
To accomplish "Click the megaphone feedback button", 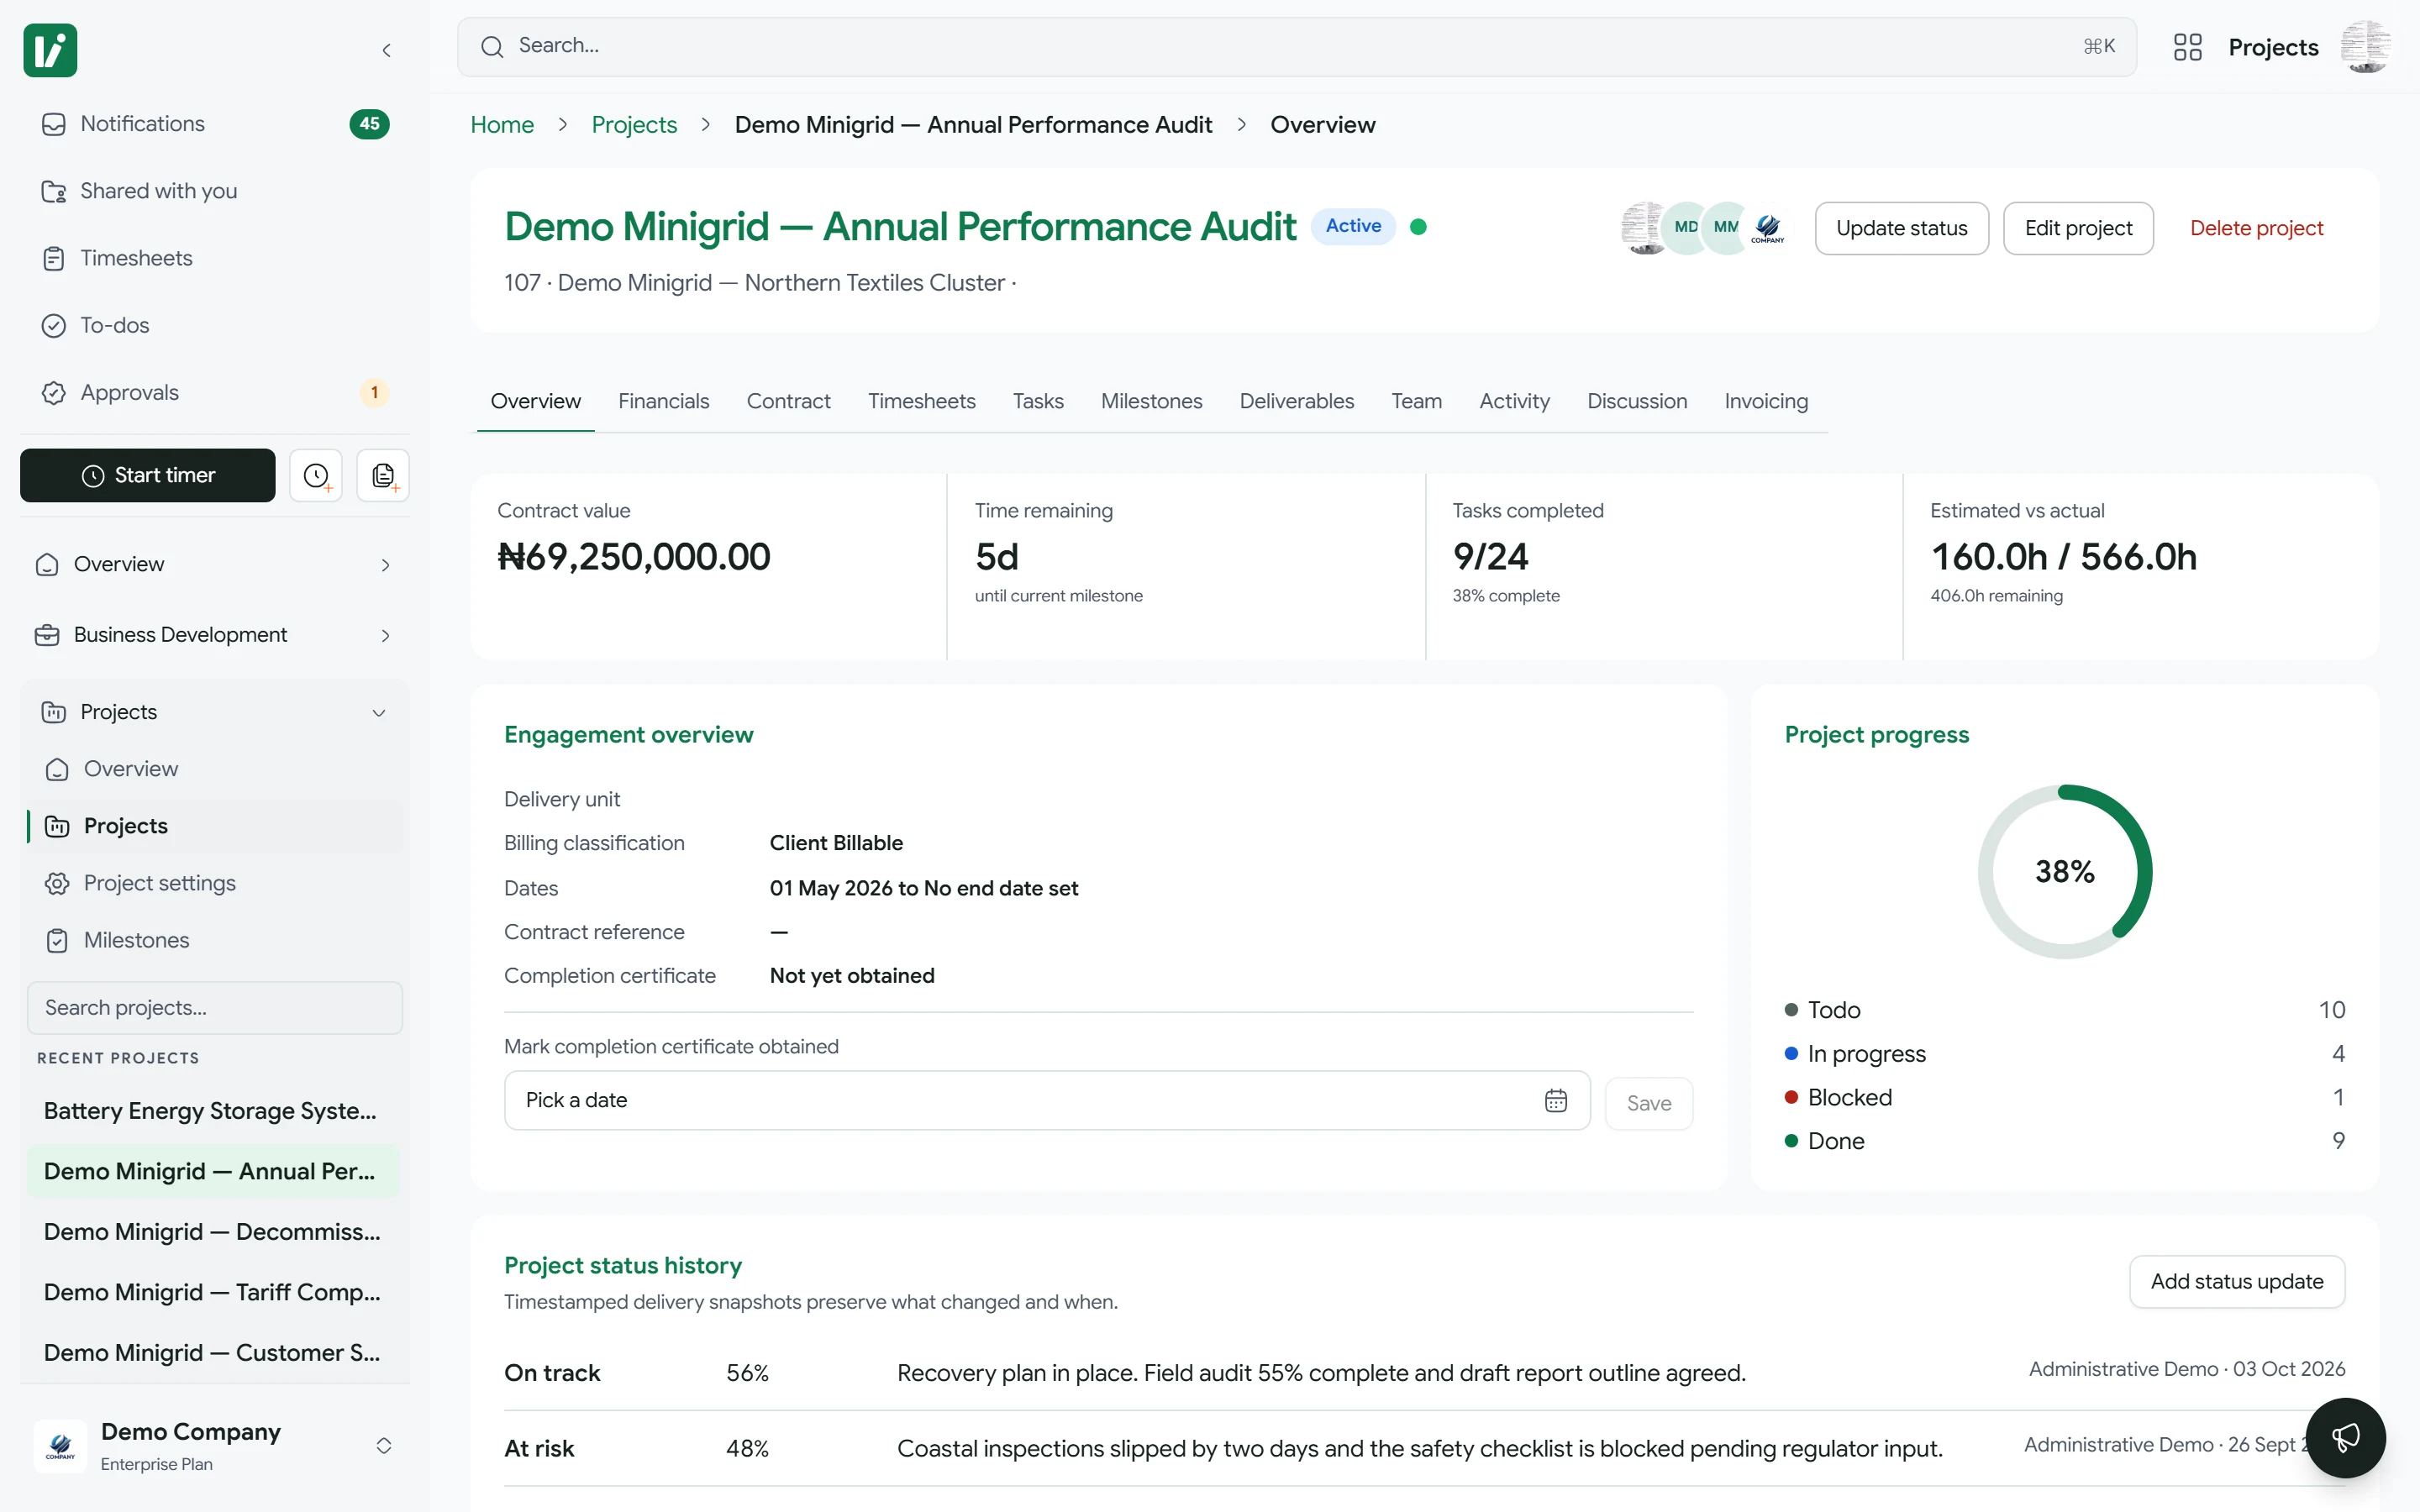I will 2345,1438.
